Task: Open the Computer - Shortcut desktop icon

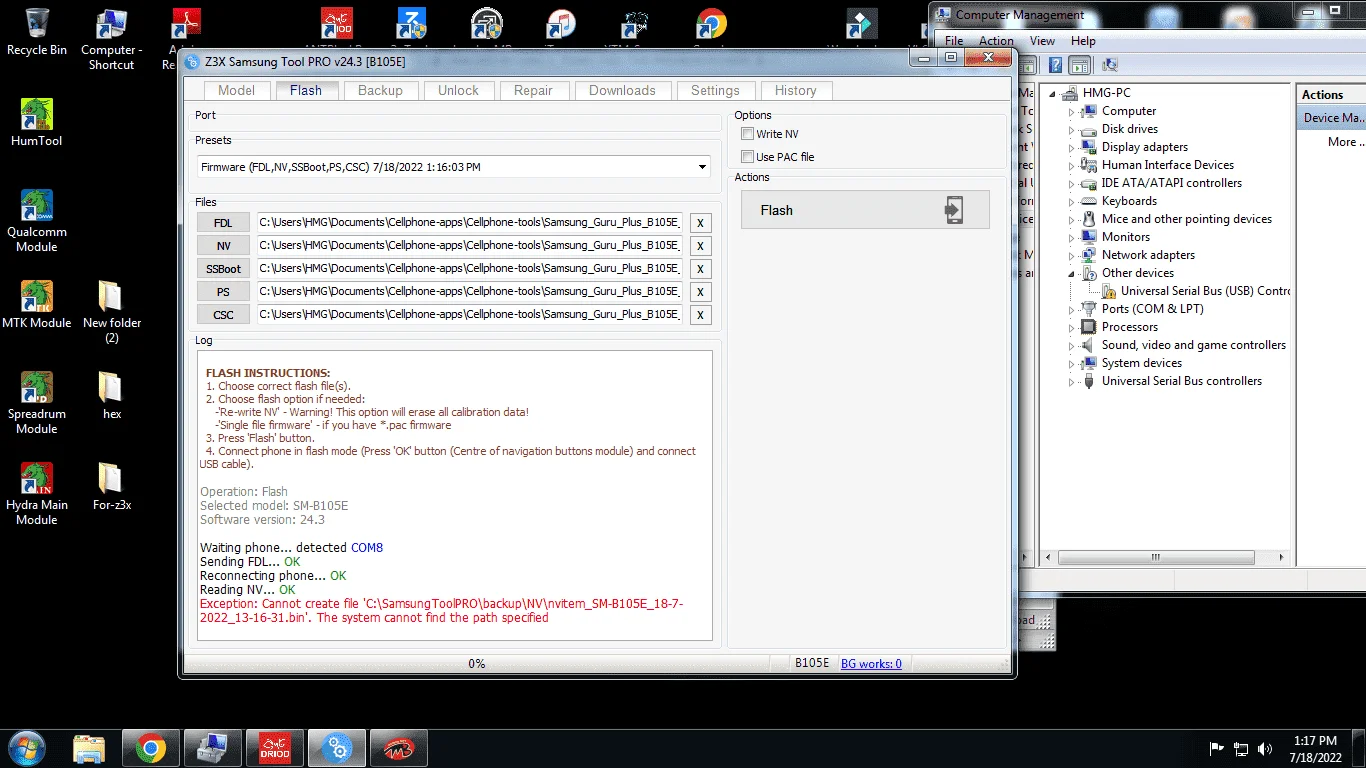Action: tap(111, 39)
